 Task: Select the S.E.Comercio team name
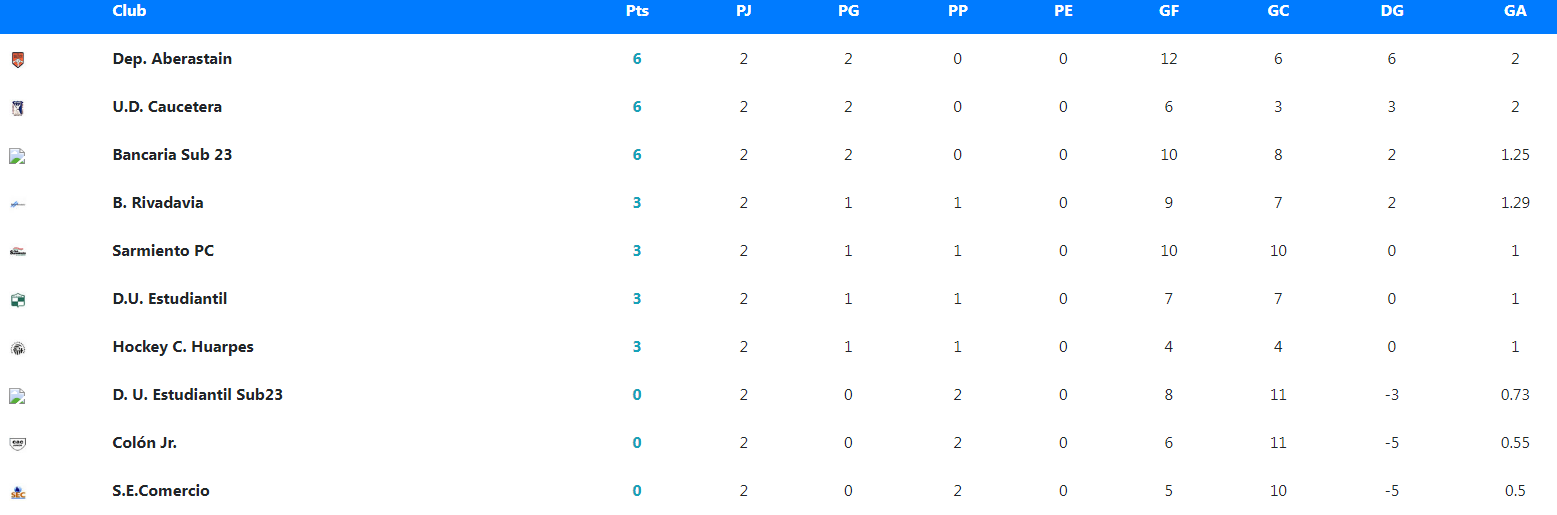click(x=161, y=491)
